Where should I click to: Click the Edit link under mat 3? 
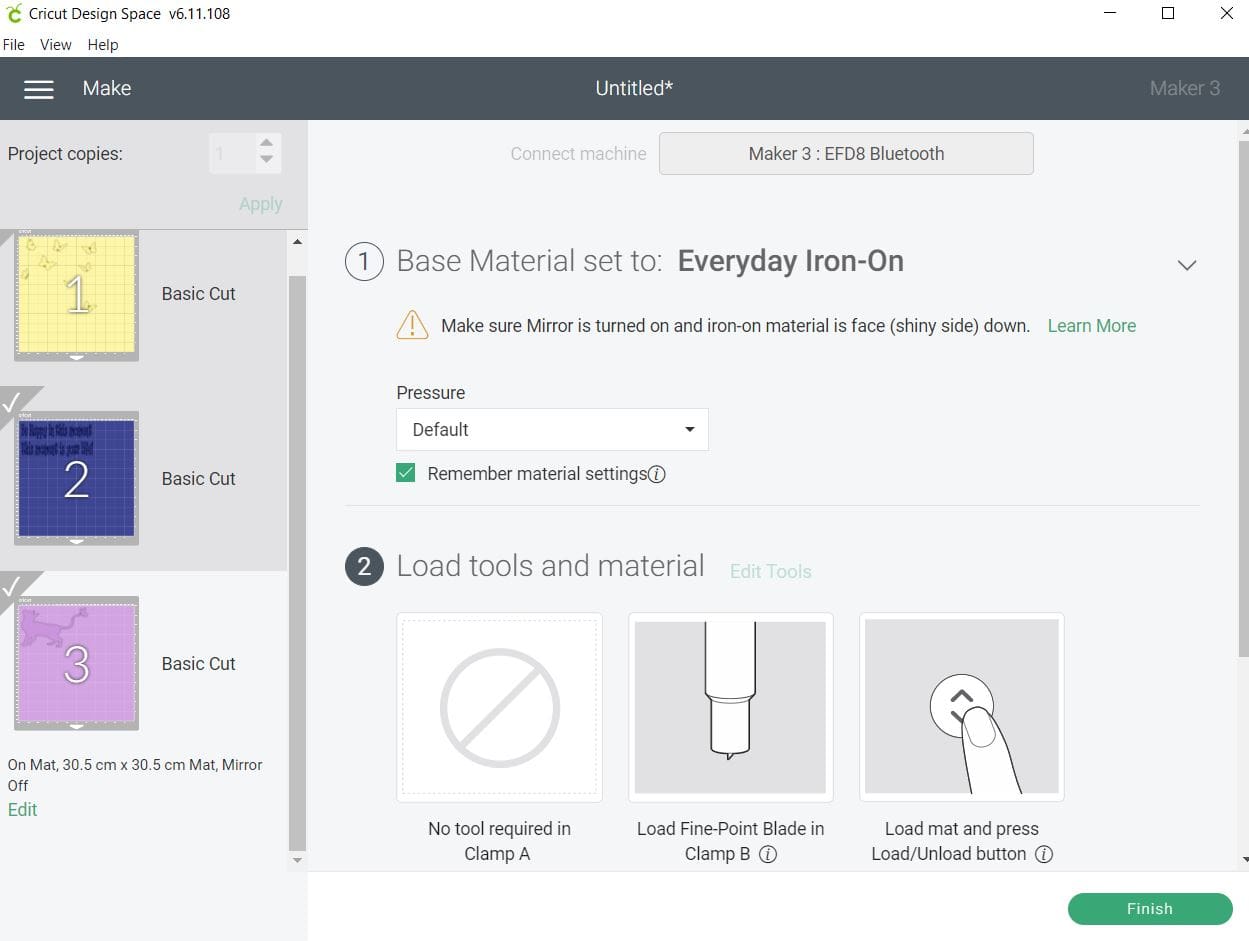click(22, 810)
